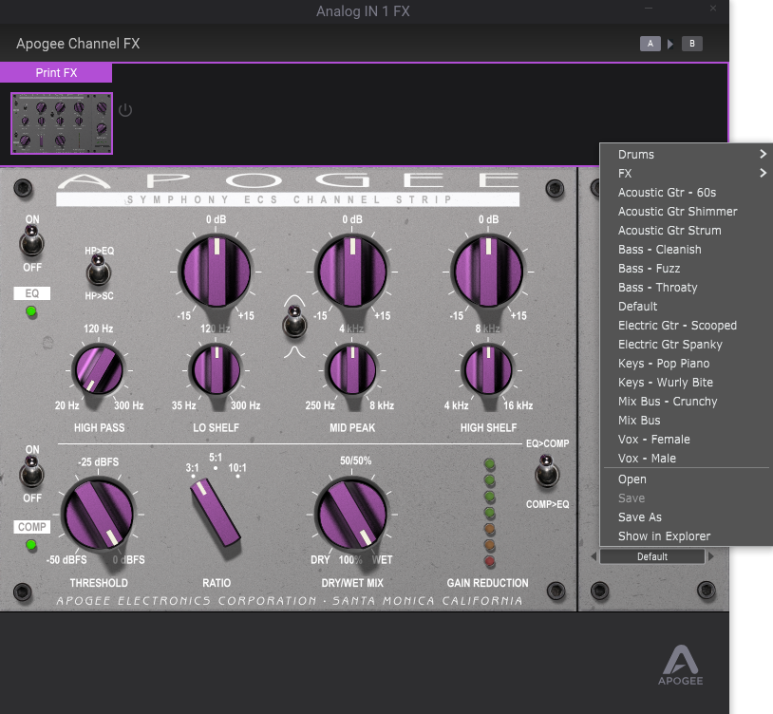This screenshot has height=714, width=773.
Task: Click the Apogee logo at bottom right
Action: 680,665
